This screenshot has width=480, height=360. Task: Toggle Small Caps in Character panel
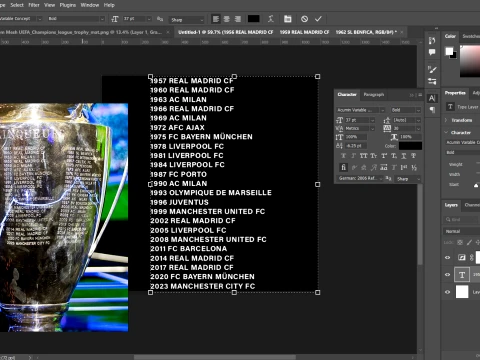coord(374,156)
